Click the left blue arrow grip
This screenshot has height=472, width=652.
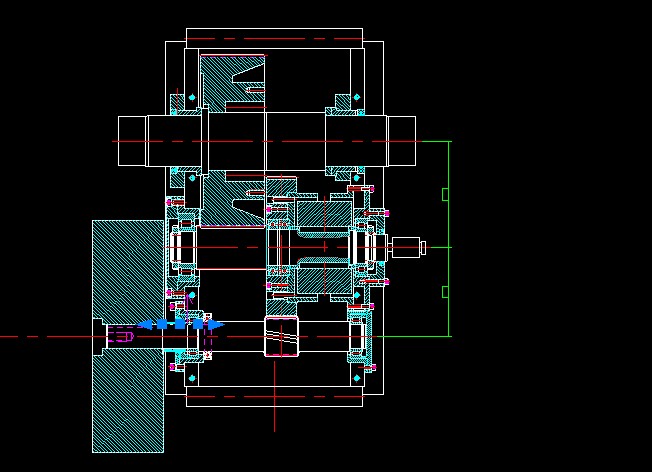click(x=145, y=325)
